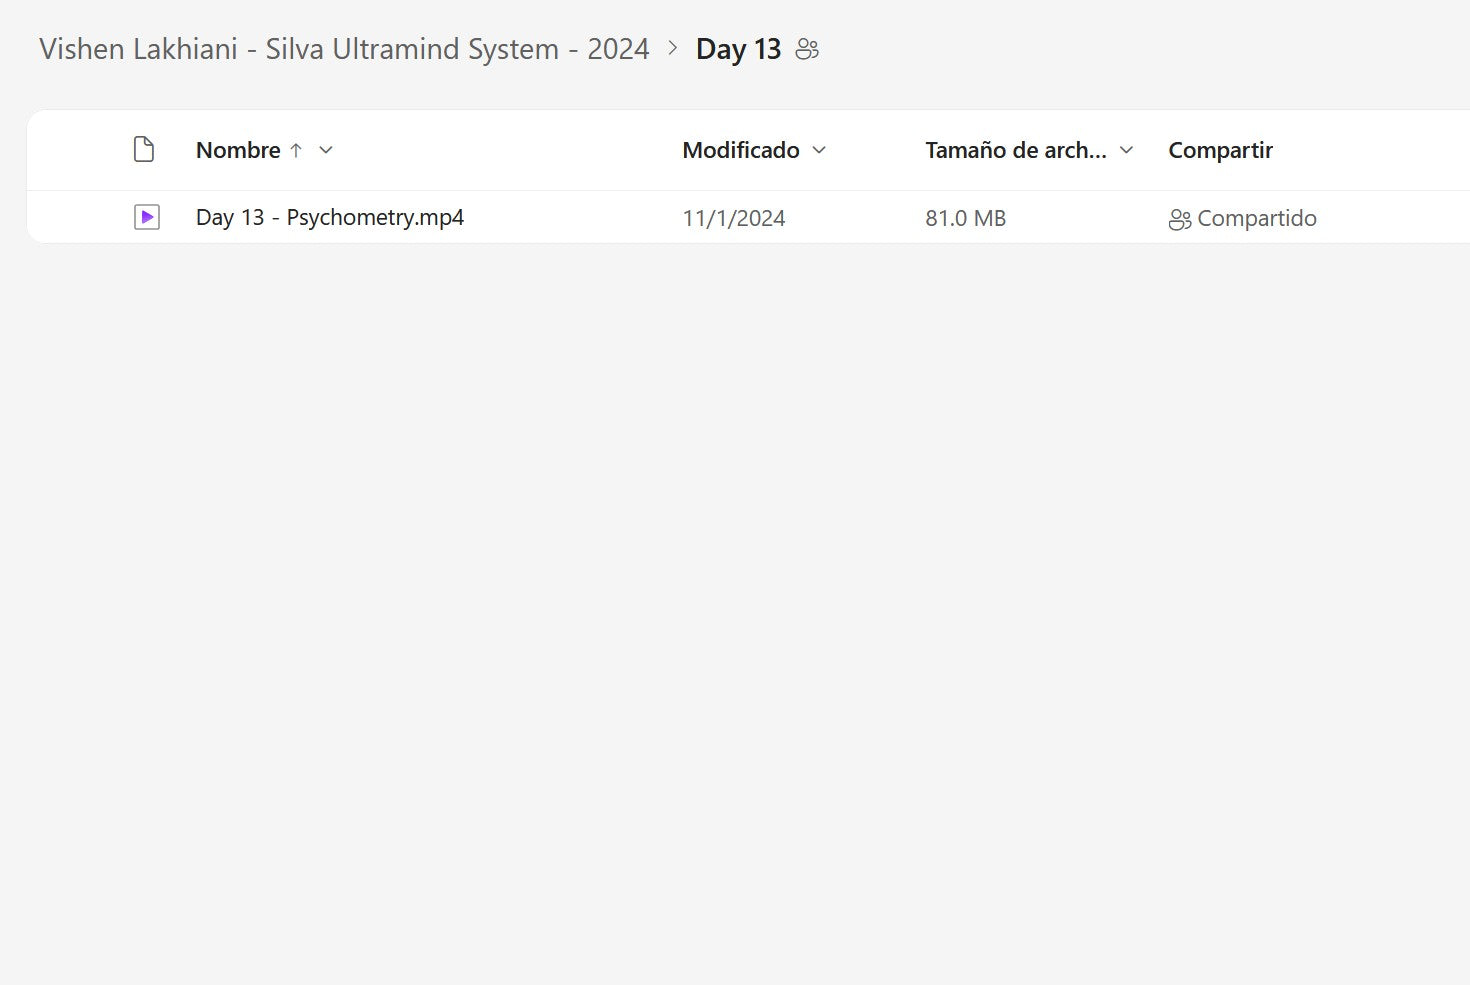Image resolution: width=1470 pixels, height=985 pixels.
Task: Click the breadcrumb separator chevron
Action: (x=673, y=48)
